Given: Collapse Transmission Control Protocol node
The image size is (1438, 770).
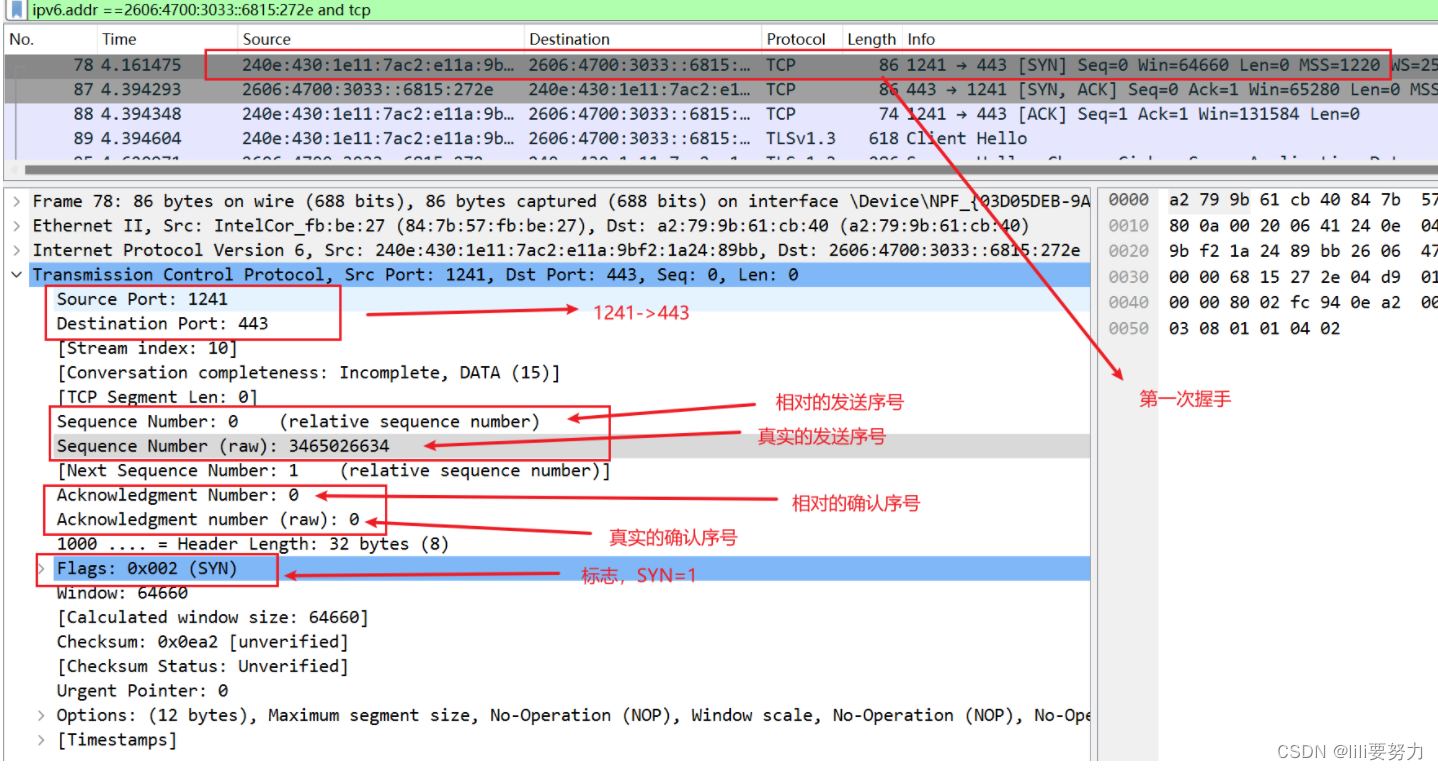Looking at the screenshot, I should (16, 275).
